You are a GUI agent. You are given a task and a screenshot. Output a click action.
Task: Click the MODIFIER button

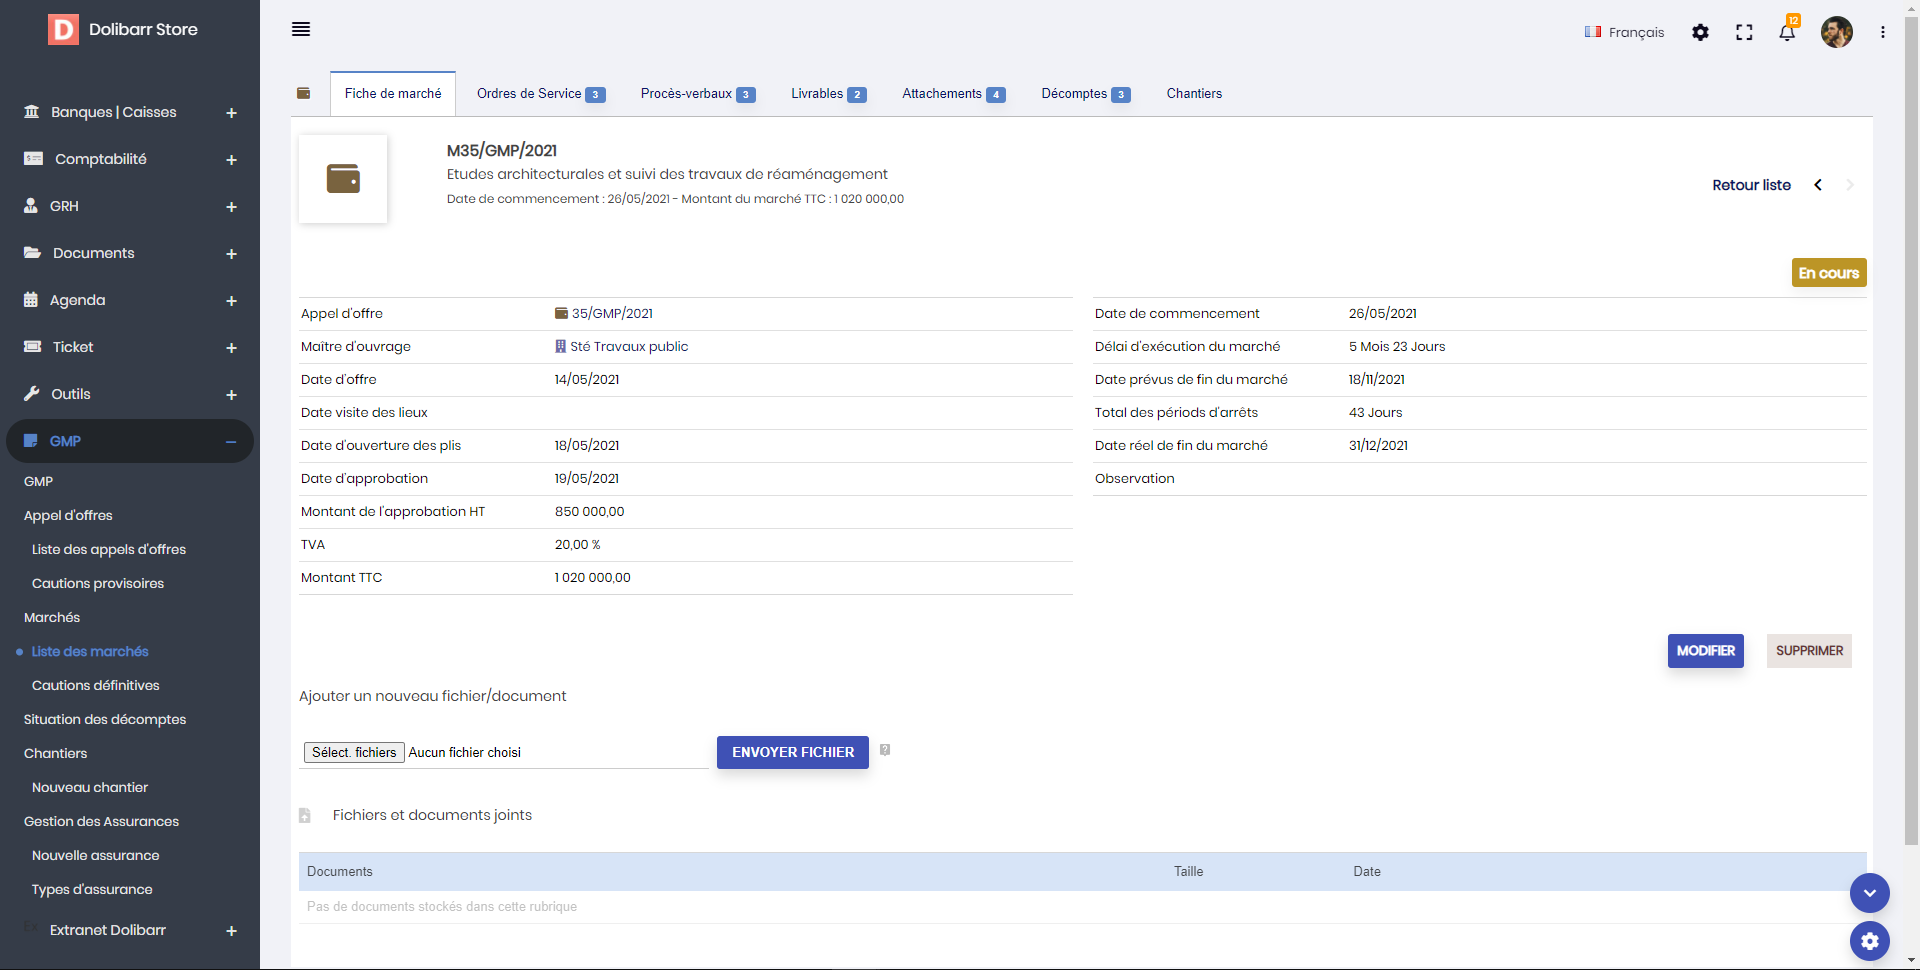coord(1705,651)
